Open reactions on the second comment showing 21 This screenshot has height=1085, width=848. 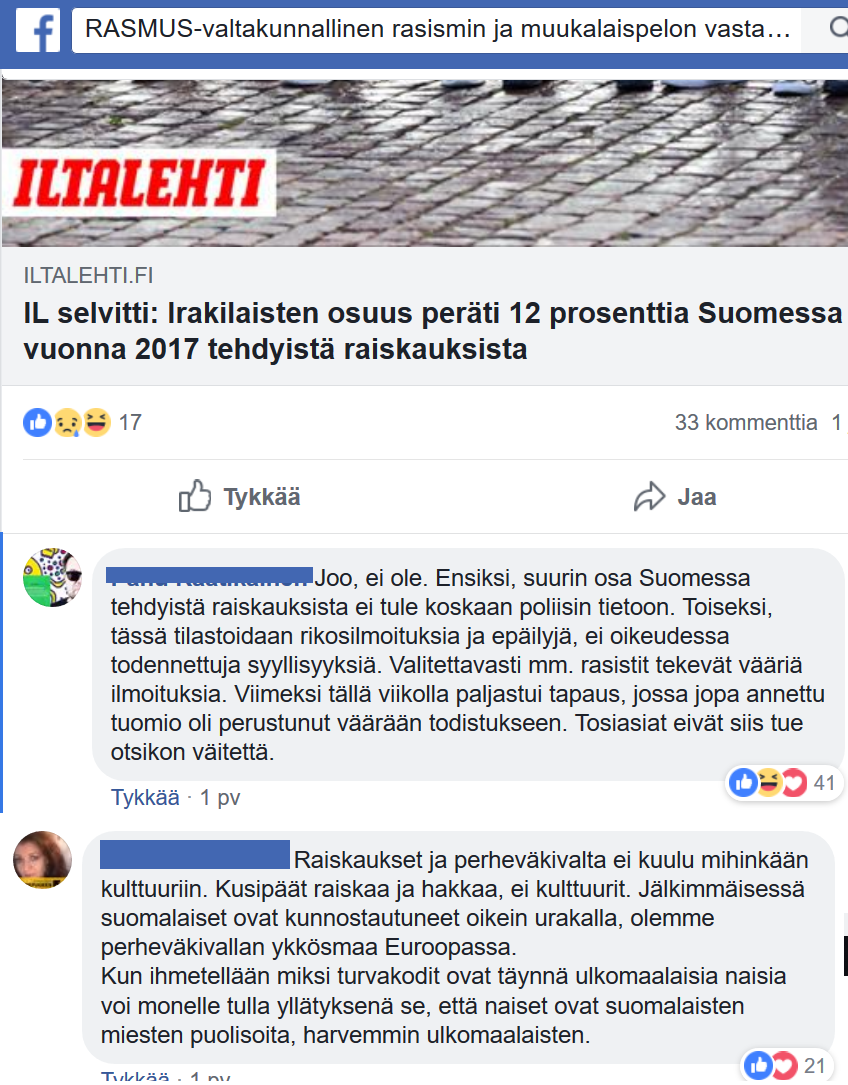786,1066
